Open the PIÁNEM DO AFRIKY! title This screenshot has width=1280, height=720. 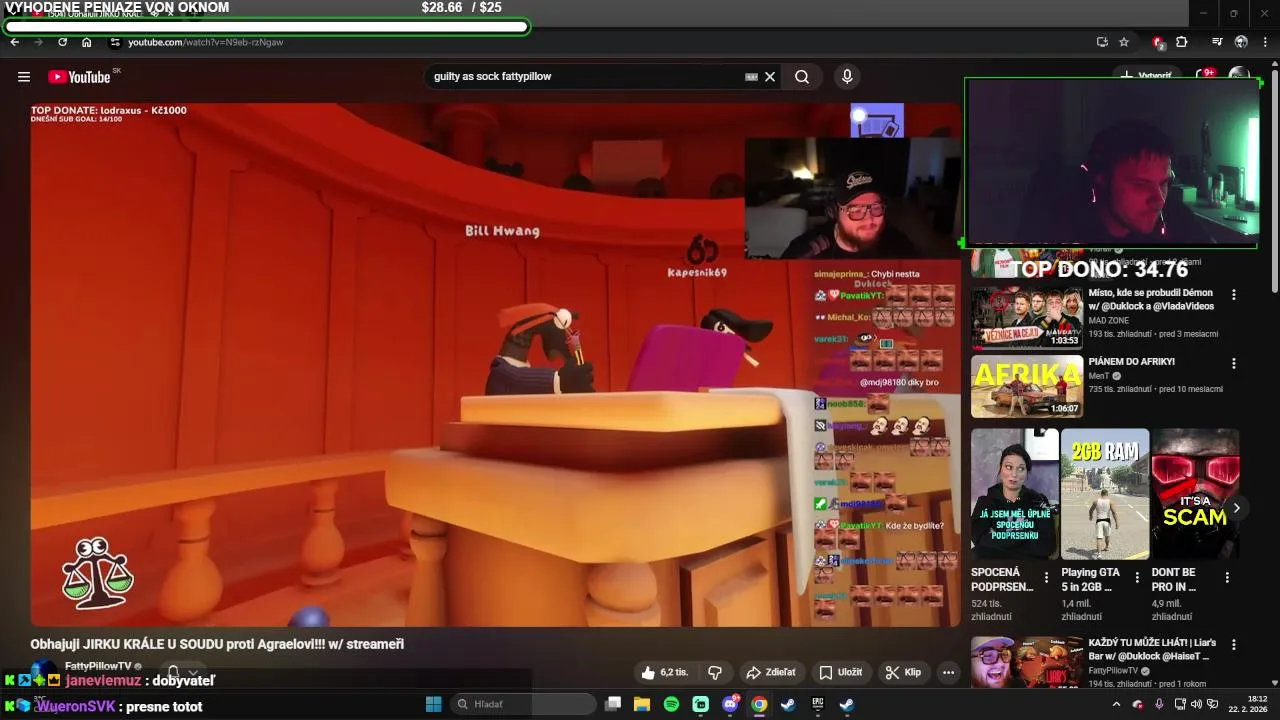point(1131,361)
